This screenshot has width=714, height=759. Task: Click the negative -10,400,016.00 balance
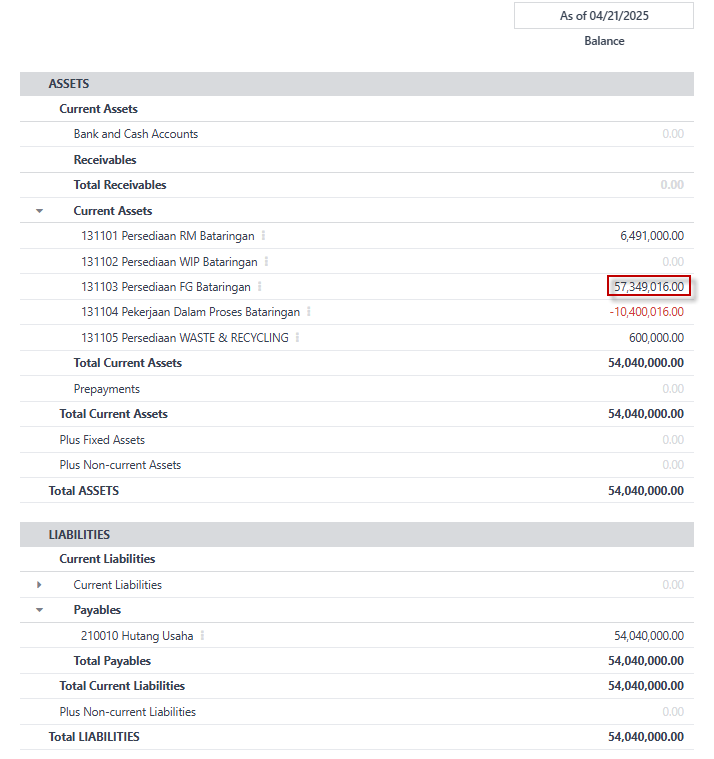(646, 312)
